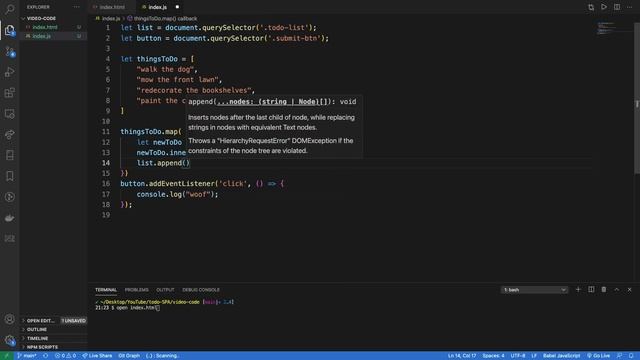
Task: Open the Source Control view icon
Action: (9, 51)
